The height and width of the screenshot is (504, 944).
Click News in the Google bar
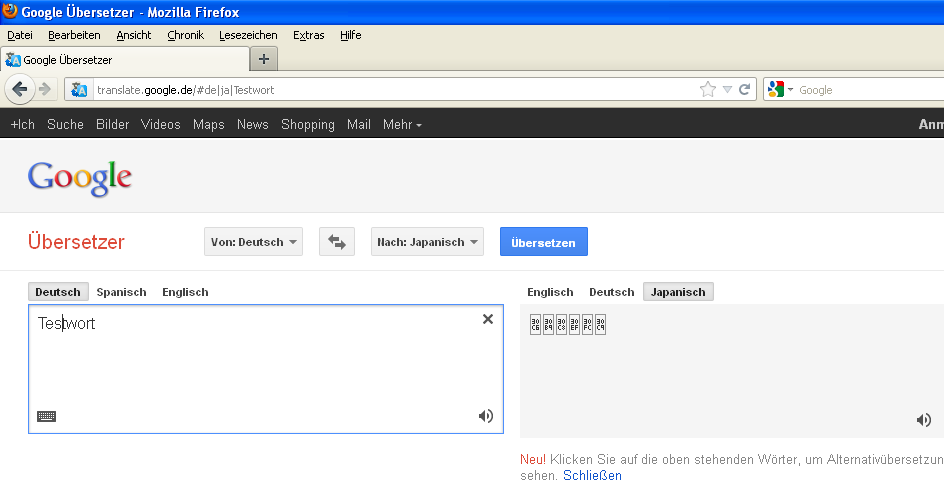pyautogui.click(x=252, y=124)
